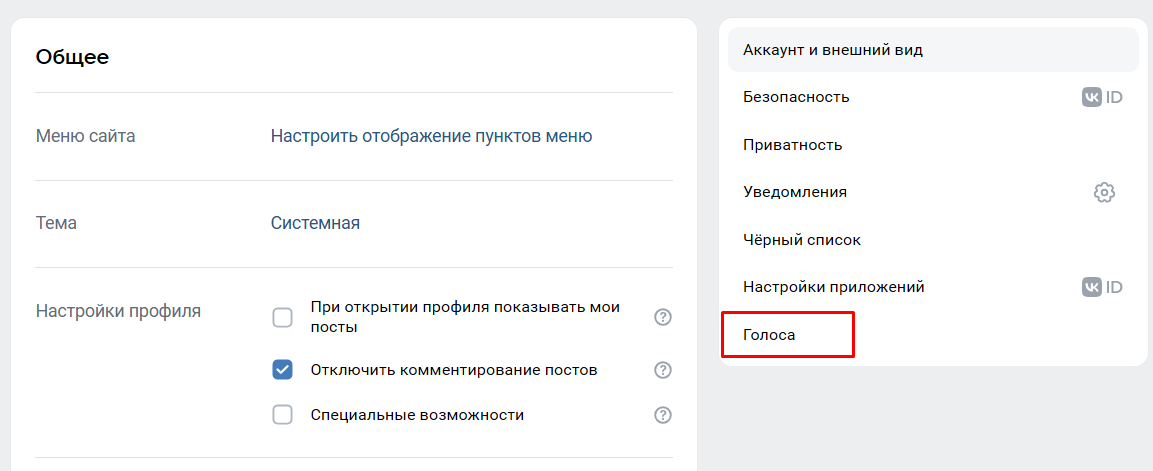Open notification gear icon next to Уведомления

click(1104, 192)
